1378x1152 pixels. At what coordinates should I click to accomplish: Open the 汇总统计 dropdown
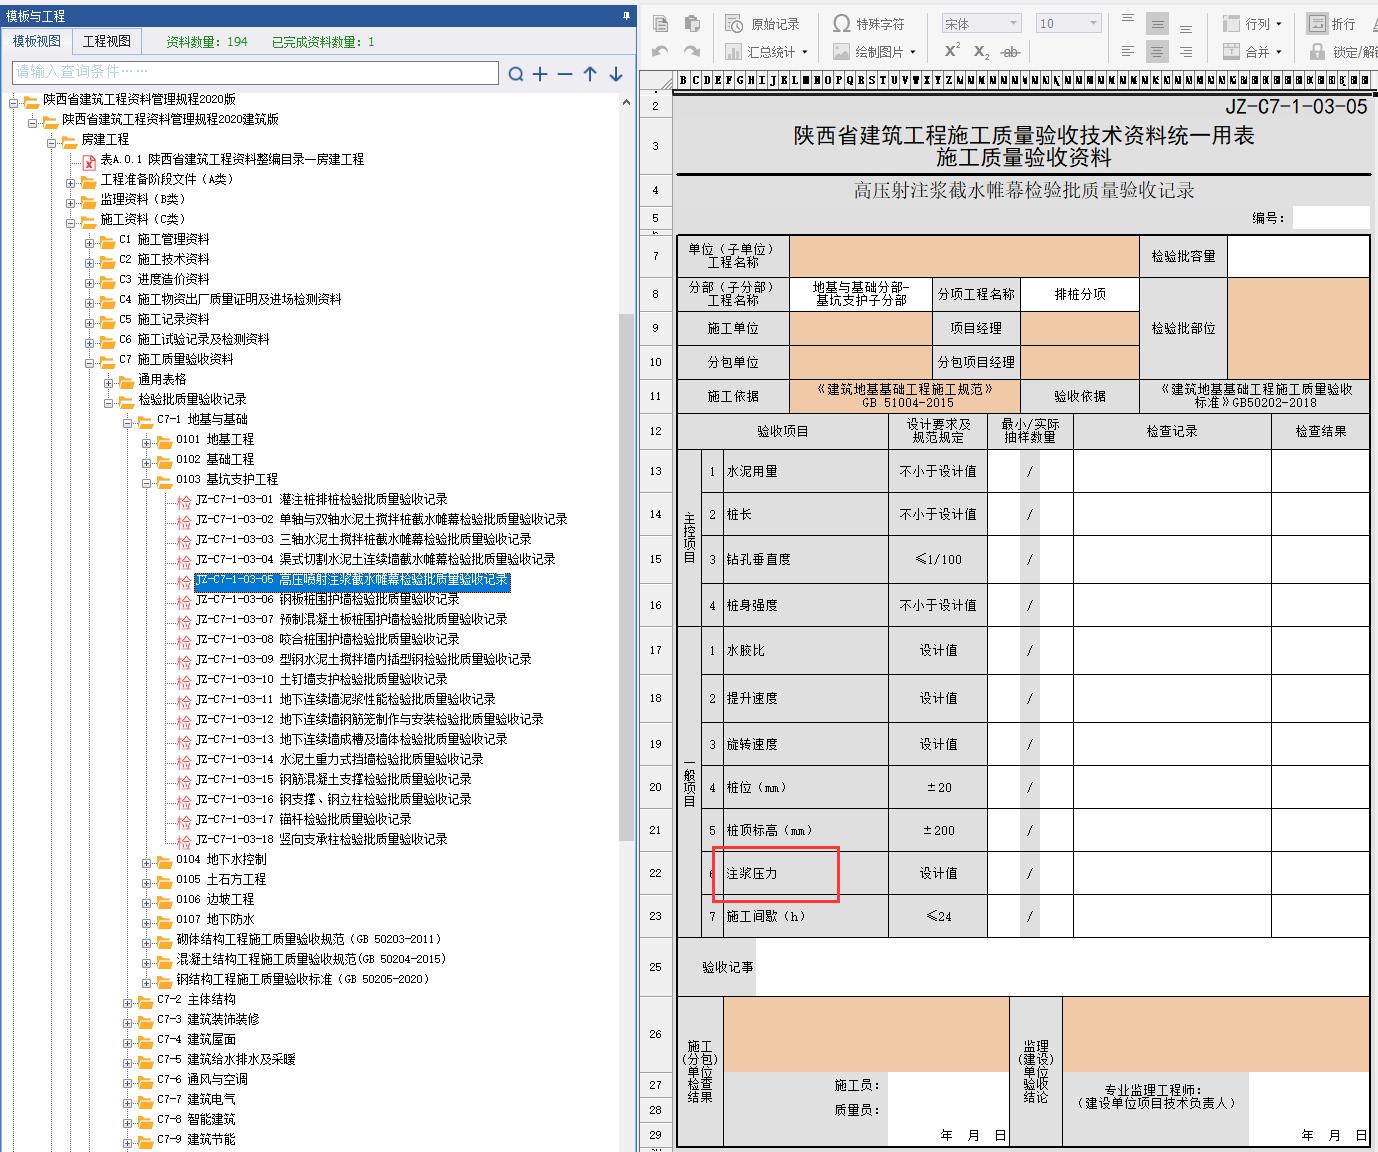(766, 52)
